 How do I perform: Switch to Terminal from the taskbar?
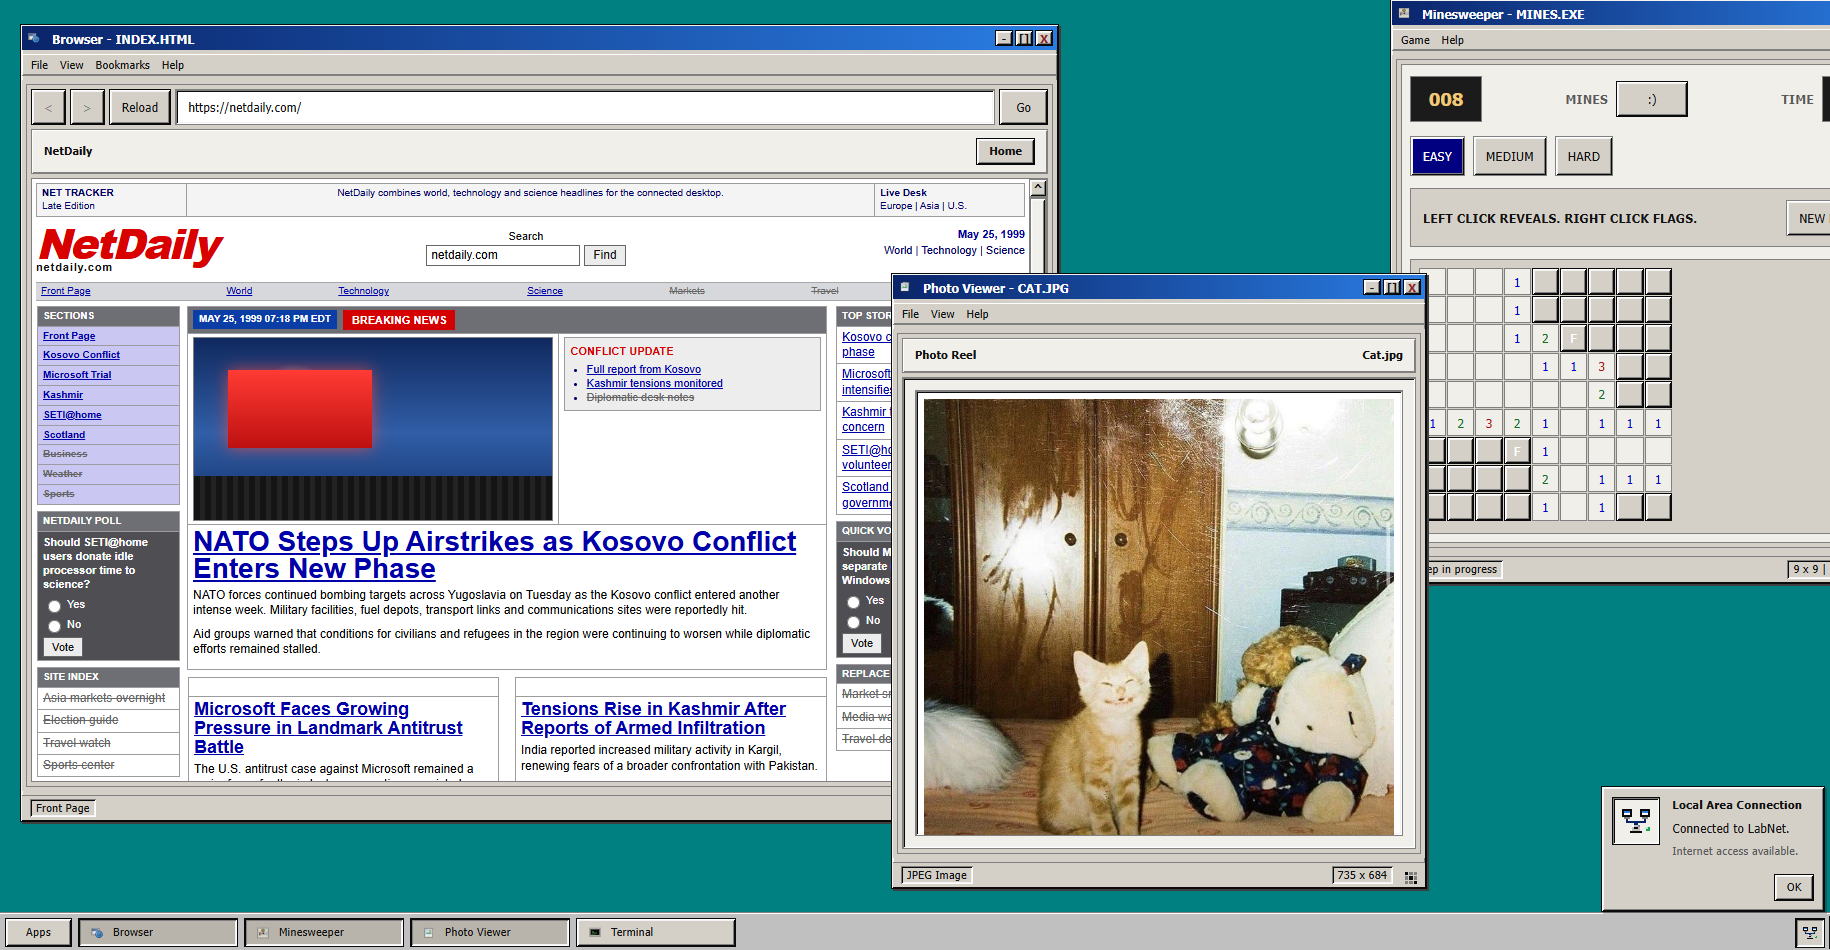(x=655, y=932)
